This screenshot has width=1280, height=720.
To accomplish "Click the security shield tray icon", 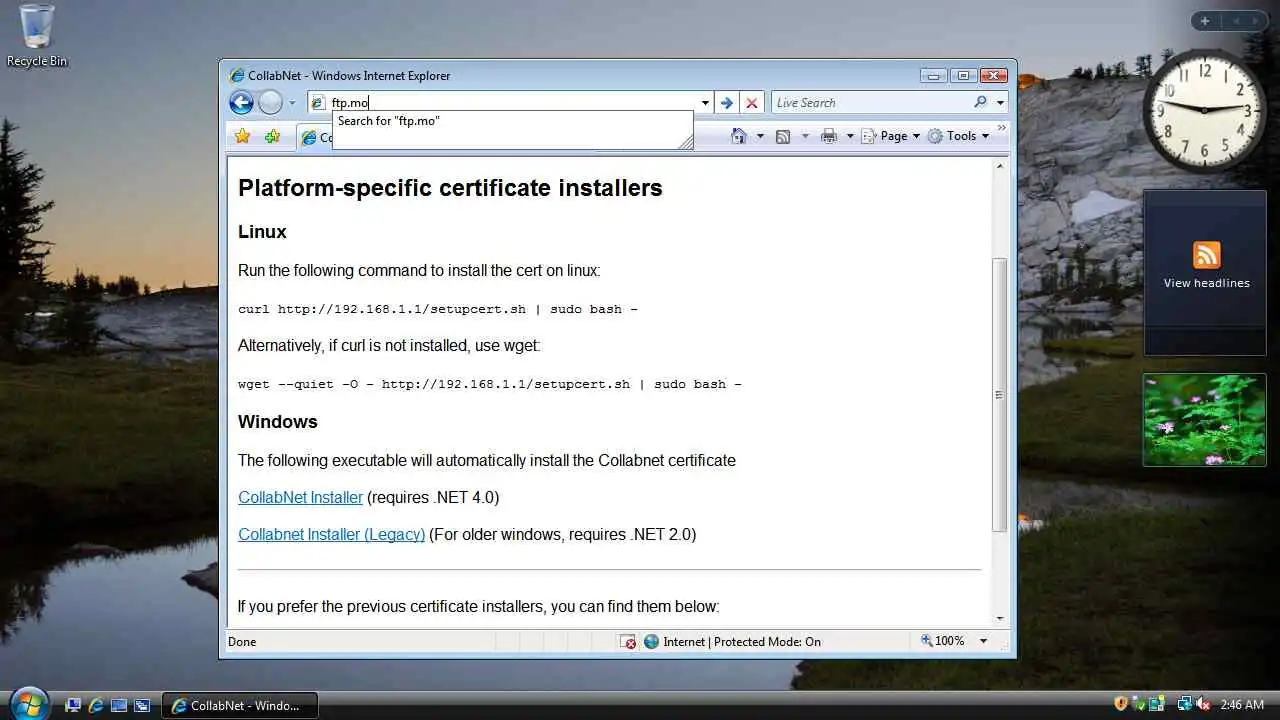I will pyautogui.click(x=1121, y=704).
